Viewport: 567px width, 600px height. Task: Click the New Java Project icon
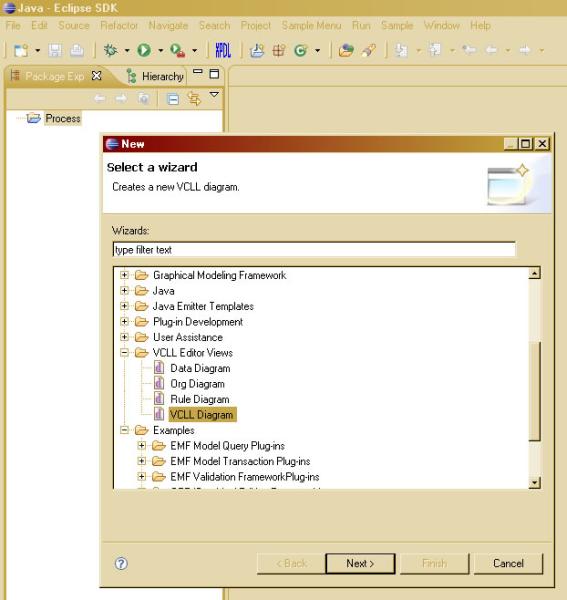click(257, 50)
